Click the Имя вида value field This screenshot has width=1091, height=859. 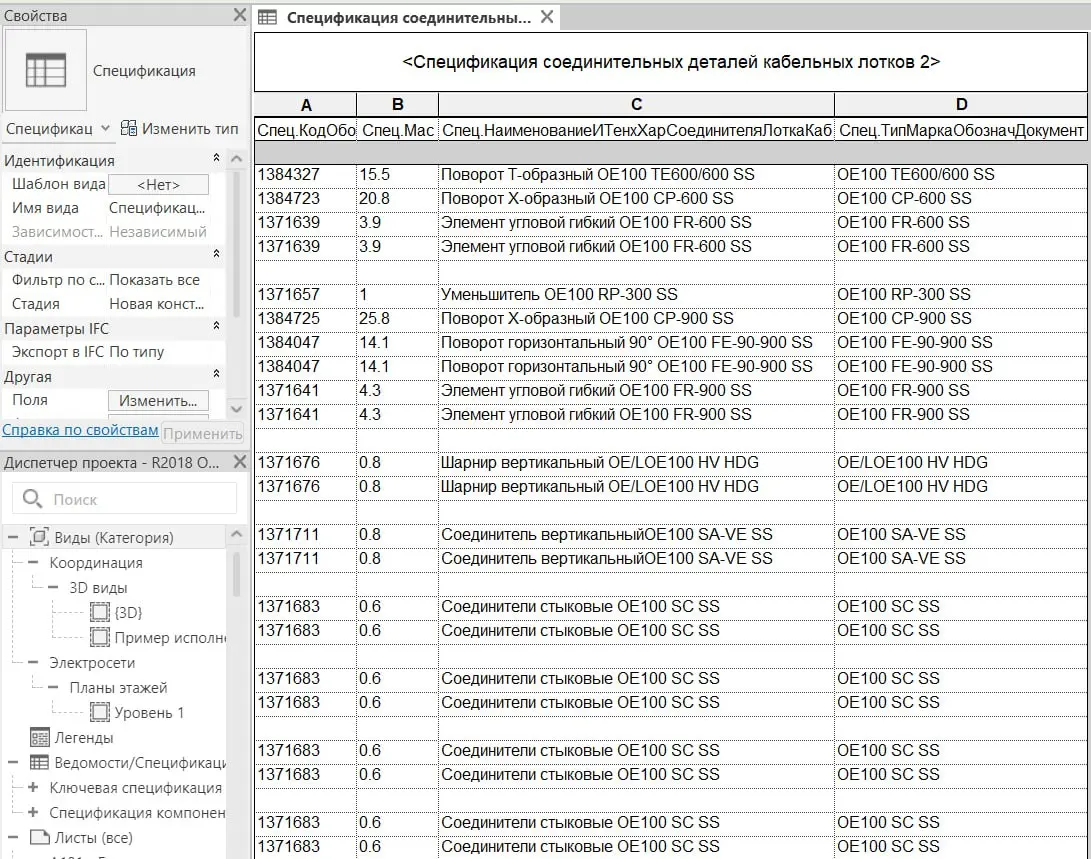158,208
